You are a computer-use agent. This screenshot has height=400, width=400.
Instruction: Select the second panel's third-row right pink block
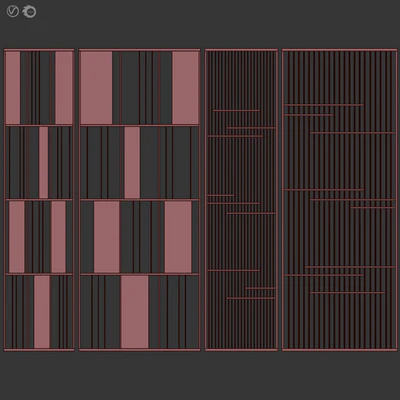pyautogui.click(x=178, y=237)
